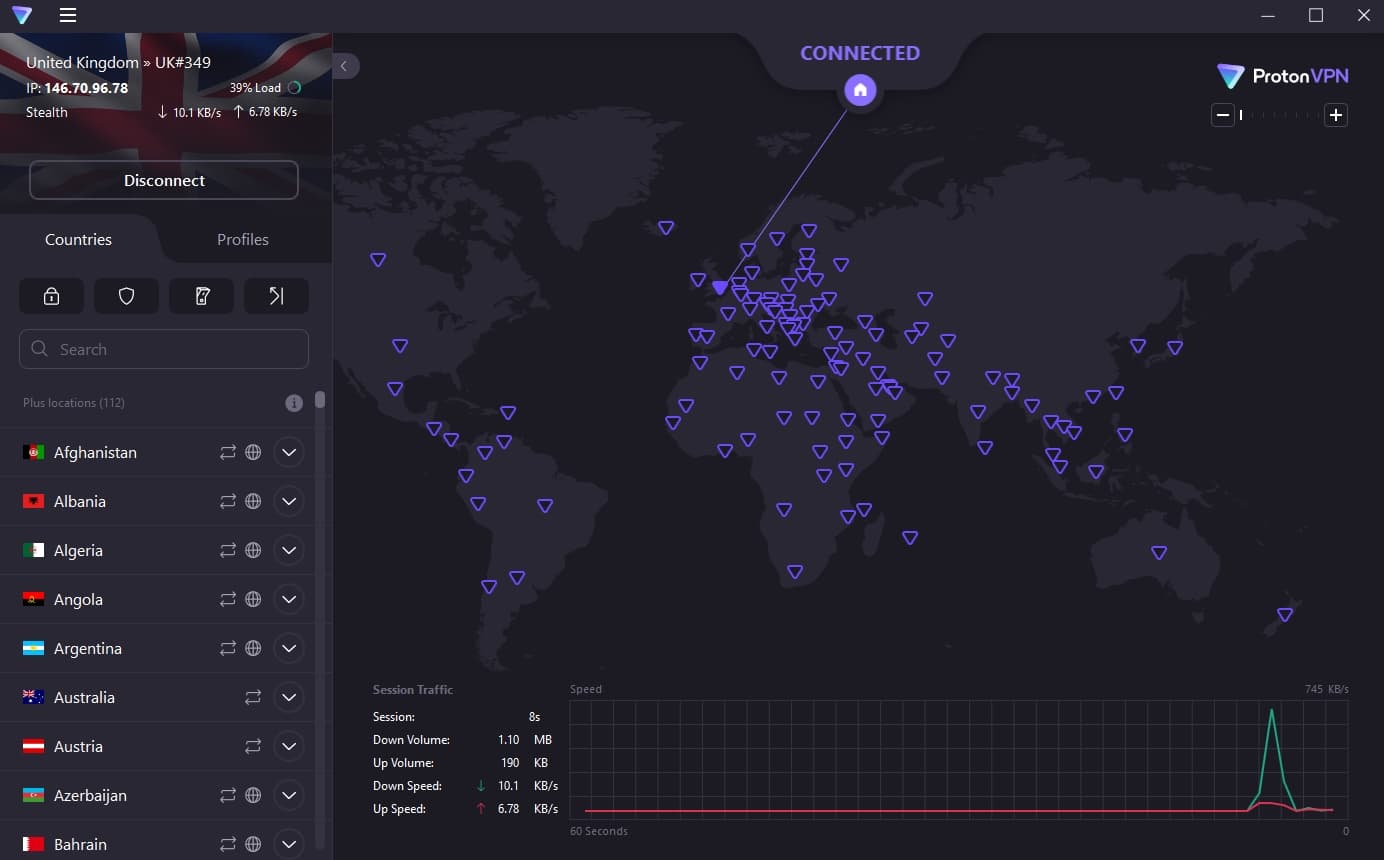Maximize the Proton VPN window

(x=1316, y=15)
